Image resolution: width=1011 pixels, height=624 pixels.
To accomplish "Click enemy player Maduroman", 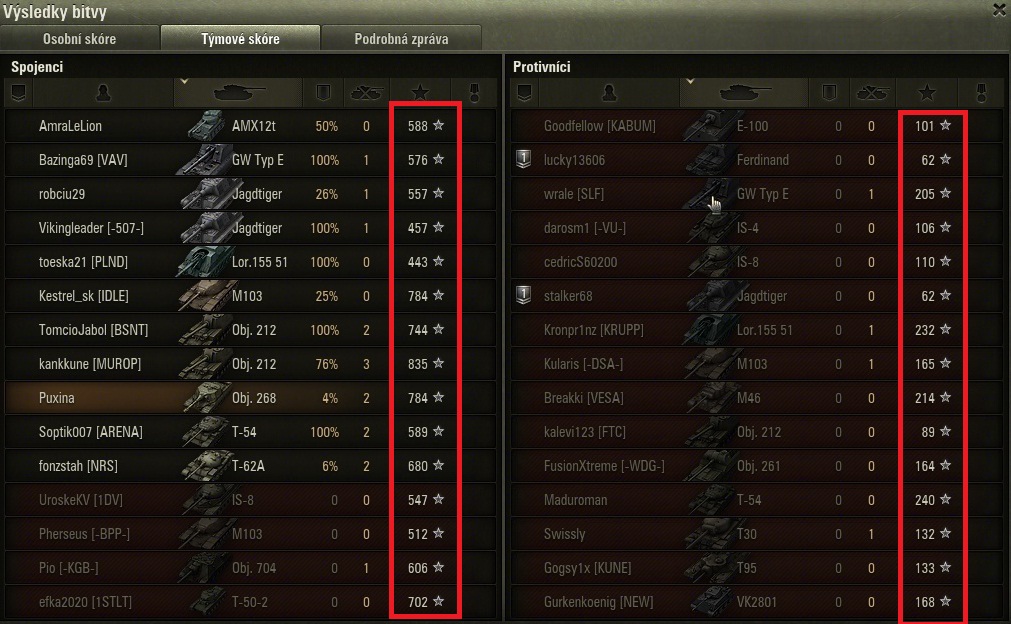I will coord(575,500).
